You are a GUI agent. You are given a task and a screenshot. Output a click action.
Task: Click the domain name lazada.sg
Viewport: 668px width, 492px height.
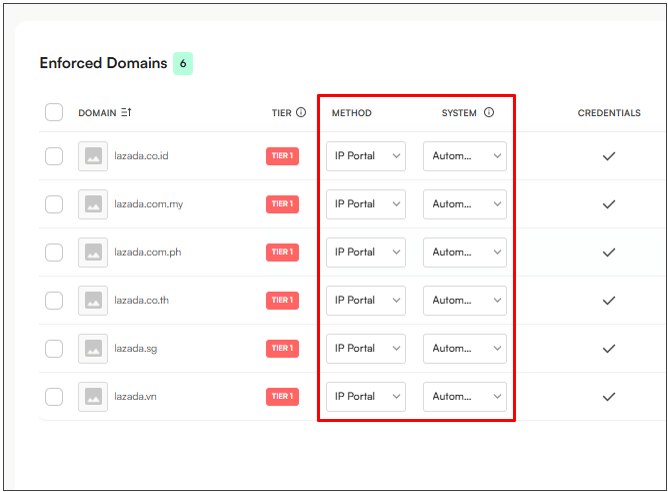coord(135,348)
